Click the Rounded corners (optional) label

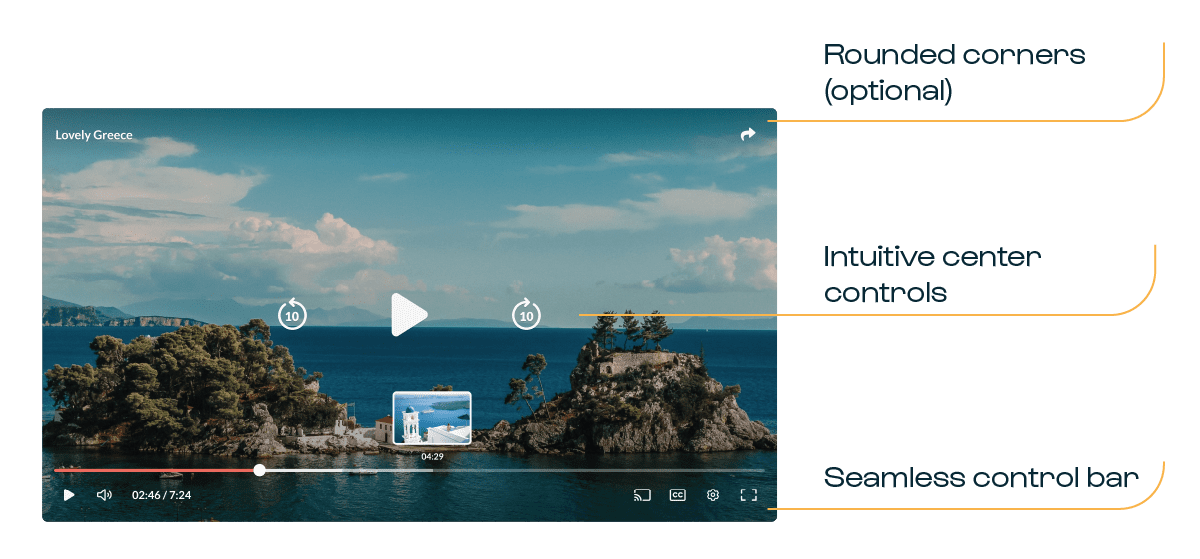(x=953, y=73)
